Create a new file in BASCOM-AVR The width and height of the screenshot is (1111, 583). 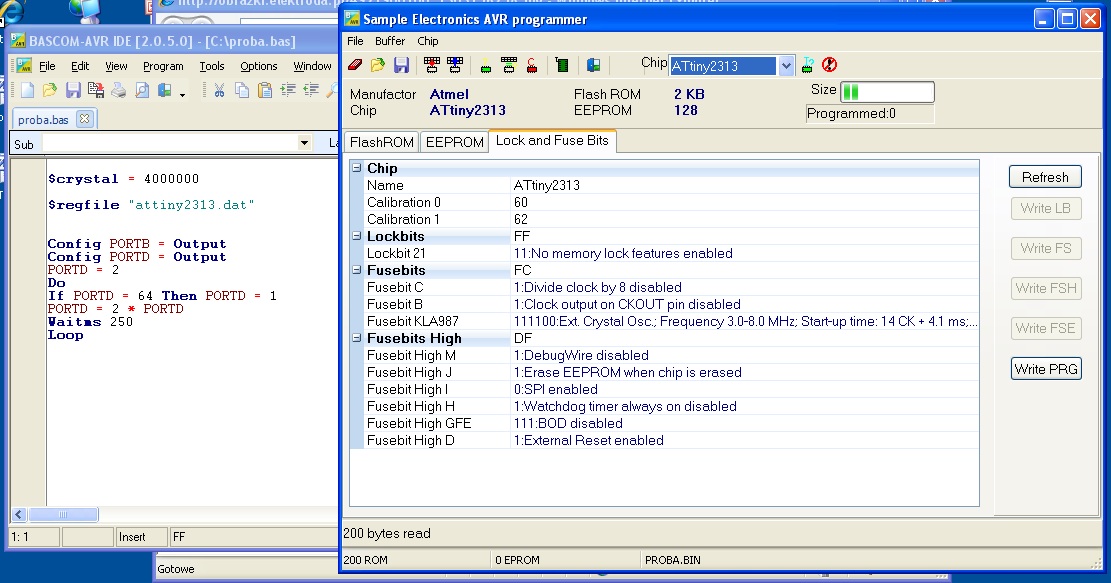point(27,90)
